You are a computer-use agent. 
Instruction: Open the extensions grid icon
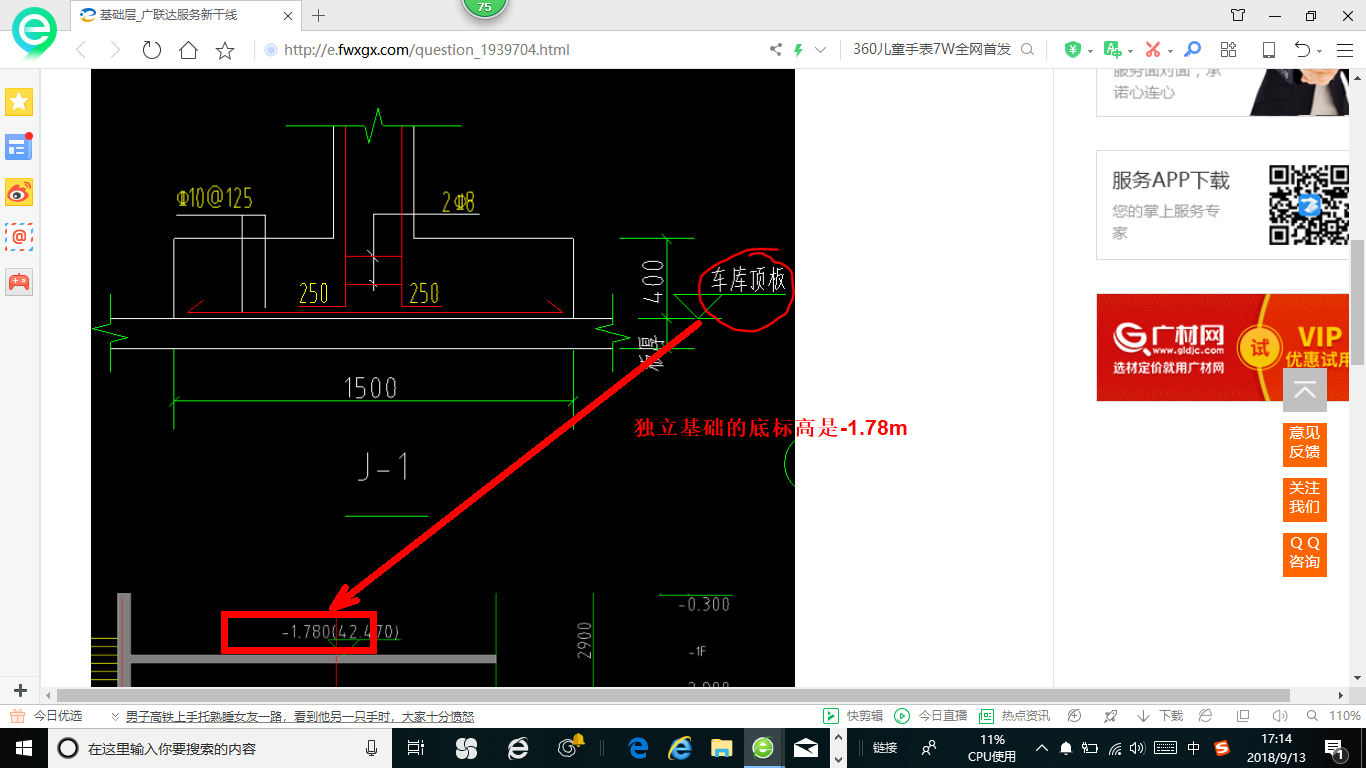(1229, 50)
